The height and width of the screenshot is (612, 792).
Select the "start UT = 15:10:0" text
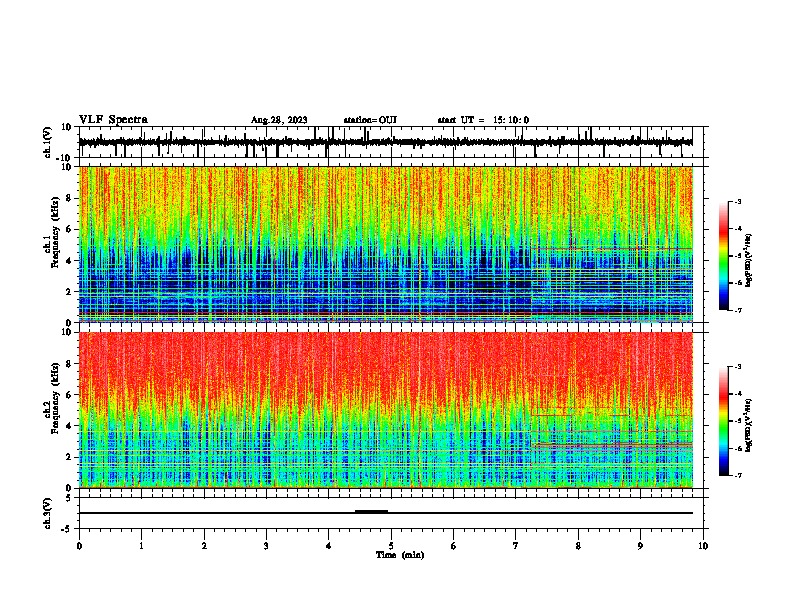483,120
